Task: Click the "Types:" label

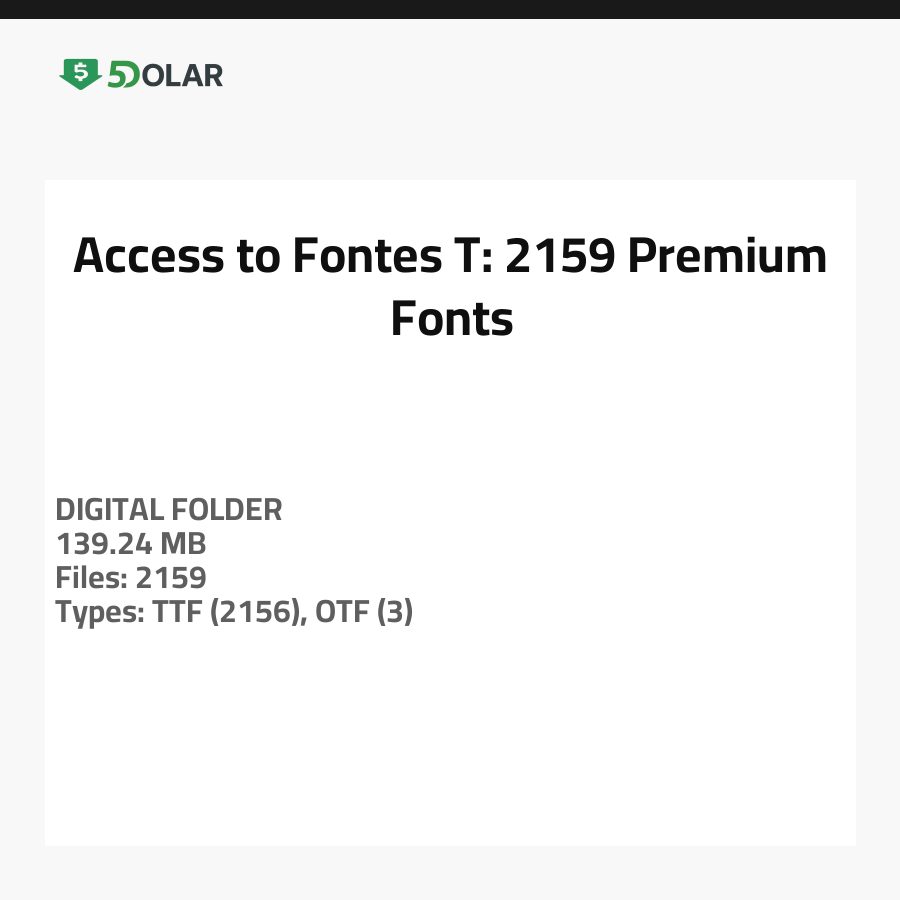Action: click(99, 612)
